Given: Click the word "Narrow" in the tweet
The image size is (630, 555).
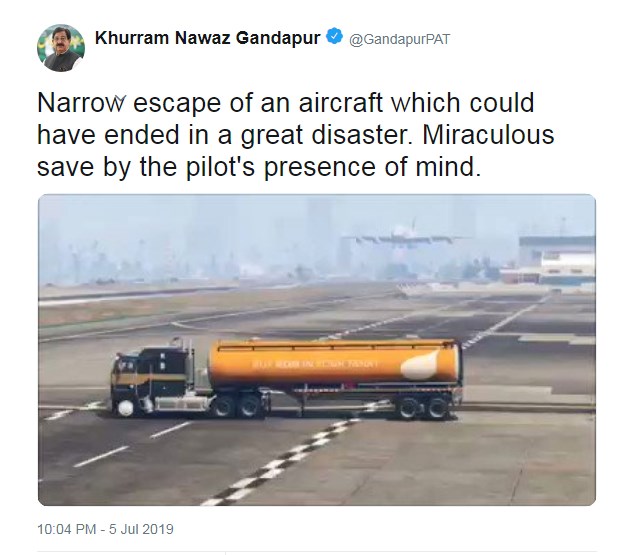Looking at the screenshot, I should (82, 103).
